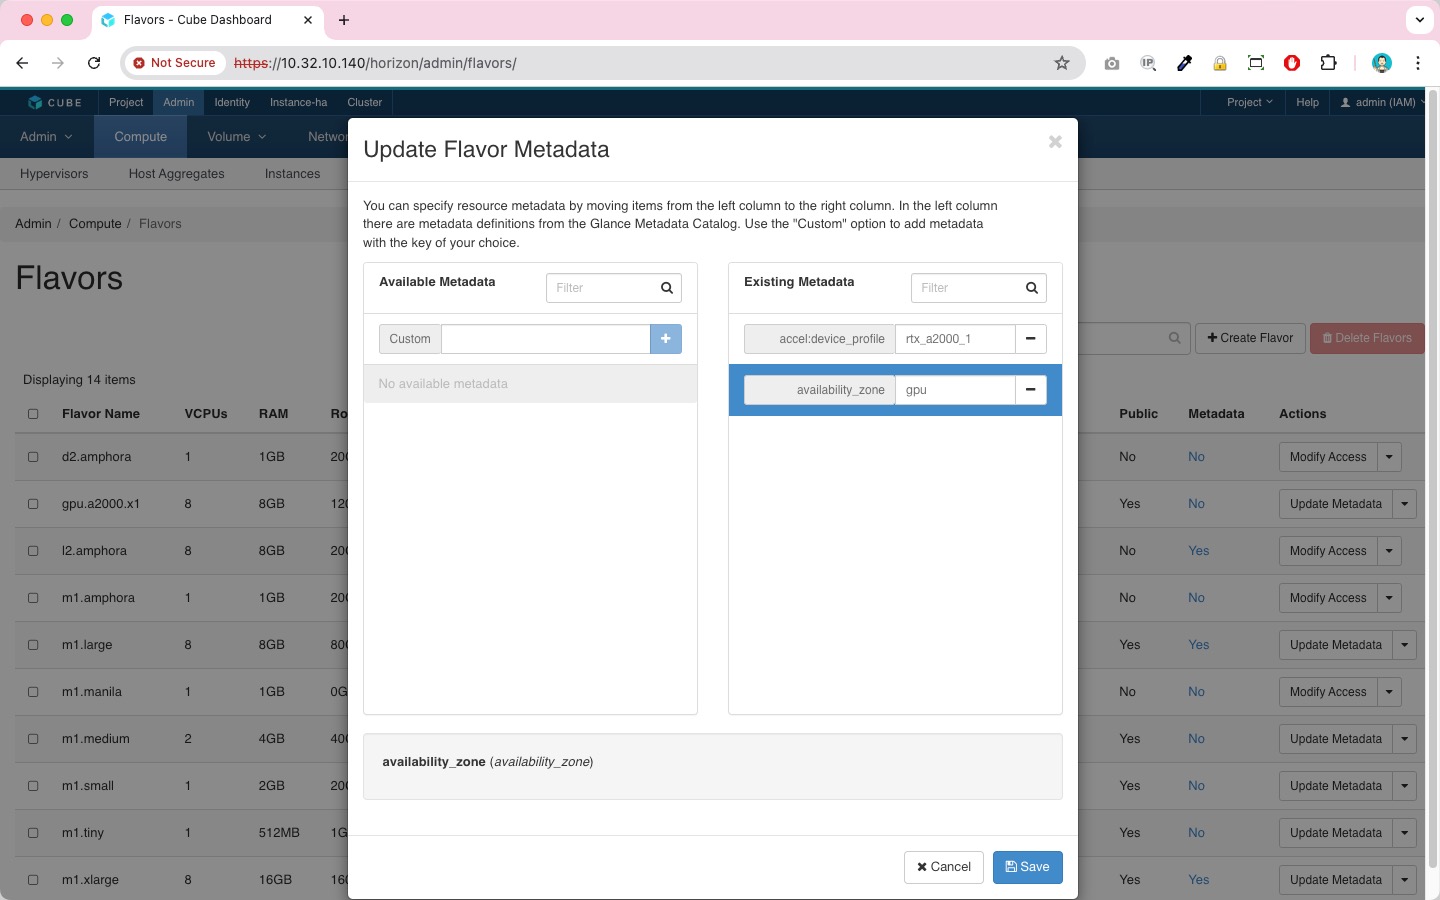The image size is (1440, 900).
Task: Open the camera screenshot extension
Action: click(1112, 63)
